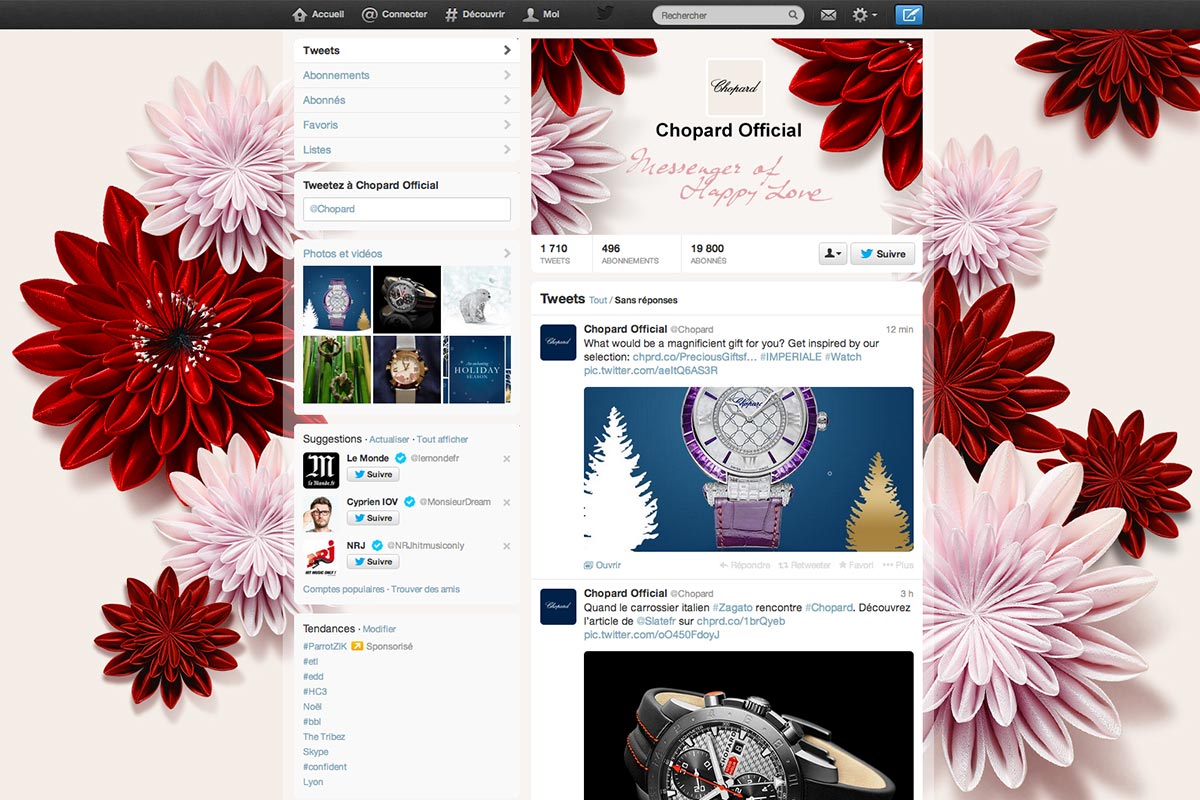This screenshot has width=1200, height=800.
Task: Open Listes in sidebar
Action: click(407, 150)
